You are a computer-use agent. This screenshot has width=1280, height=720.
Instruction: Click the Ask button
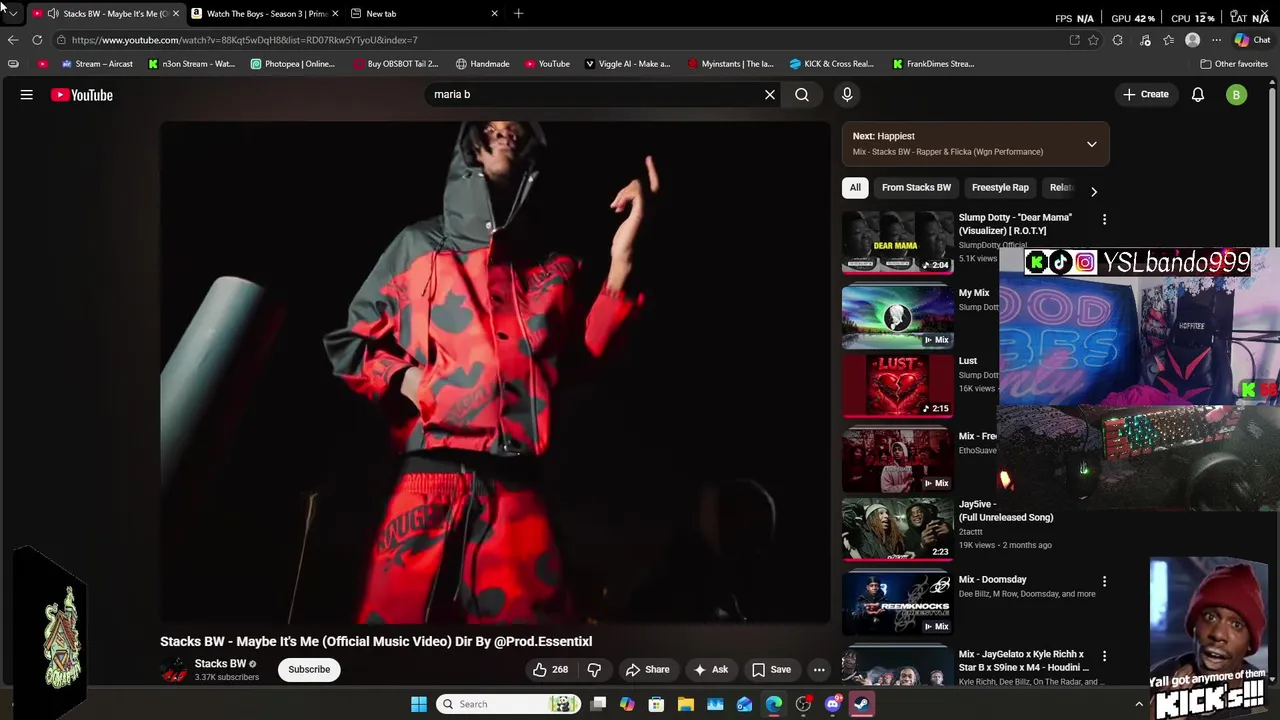(x=711, y=670)
